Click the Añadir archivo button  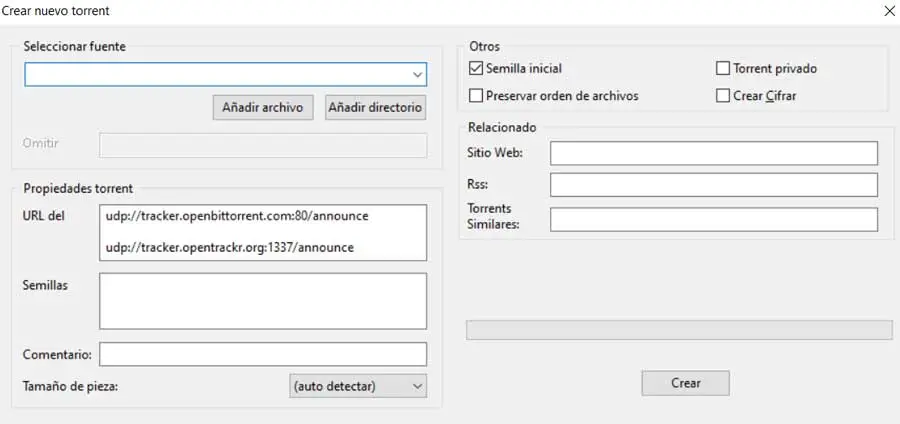[x=264, y=107]
